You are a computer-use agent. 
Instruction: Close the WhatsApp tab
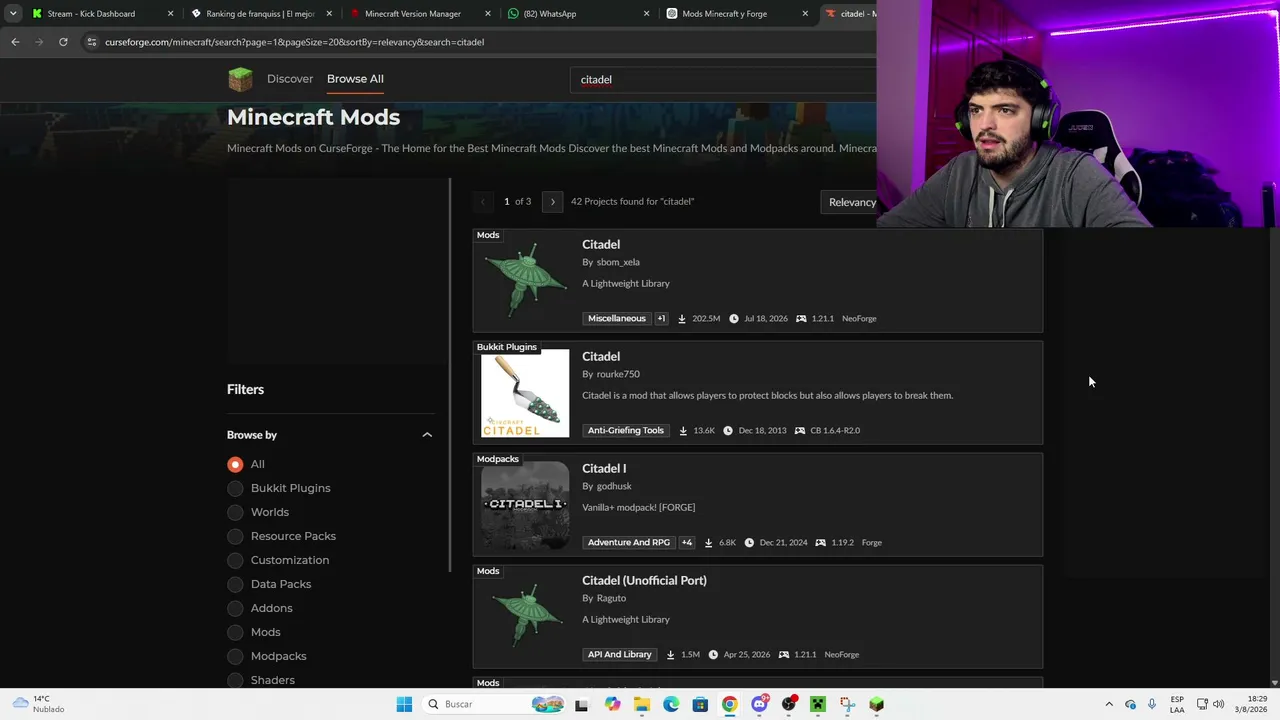coord(646,14)
